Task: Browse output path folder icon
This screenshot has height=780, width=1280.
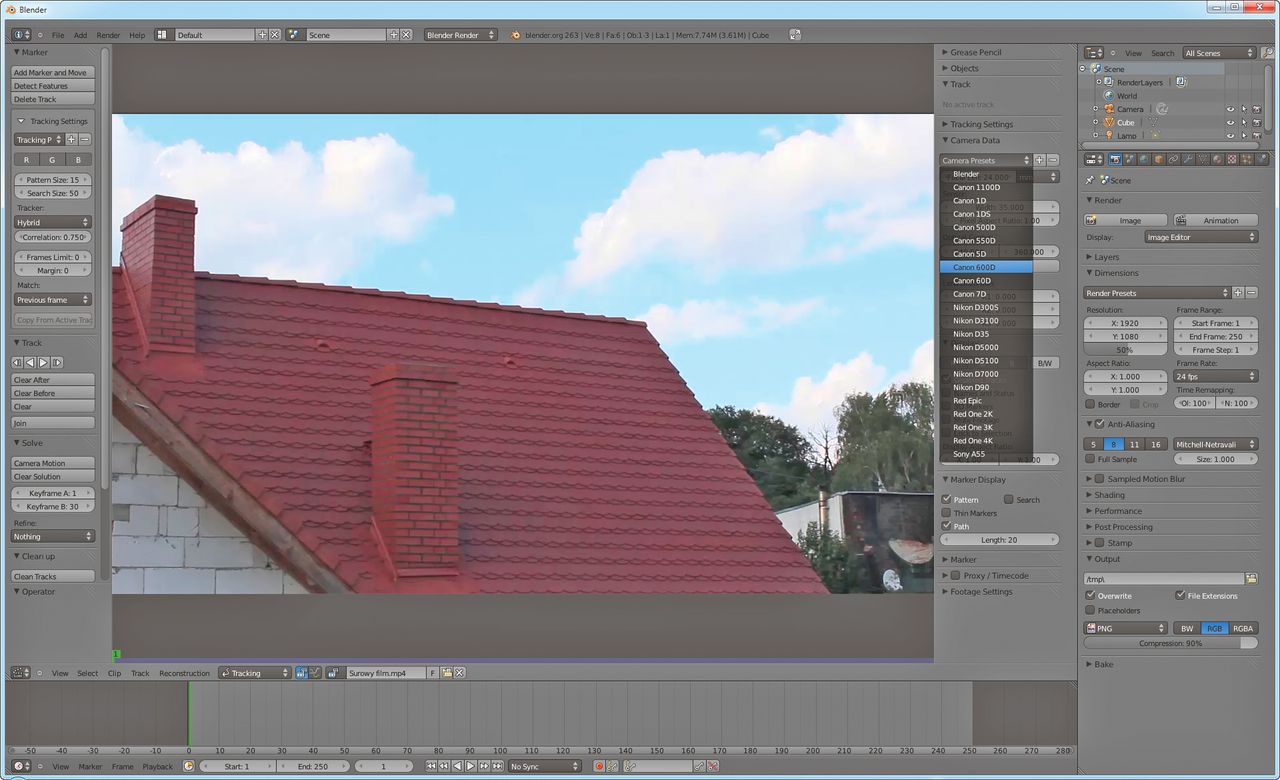Action: coord(1251,578)
